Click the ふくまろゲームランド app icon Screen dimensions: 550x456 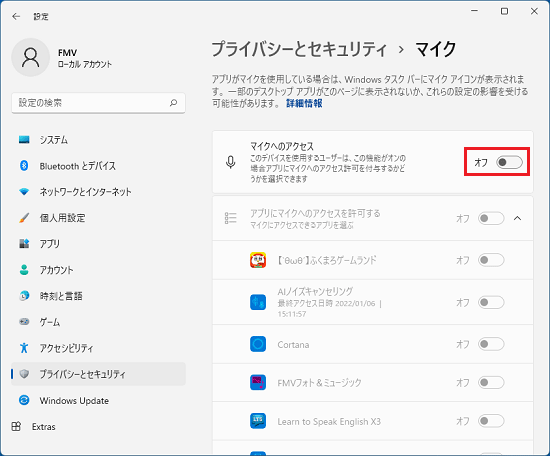258,260
